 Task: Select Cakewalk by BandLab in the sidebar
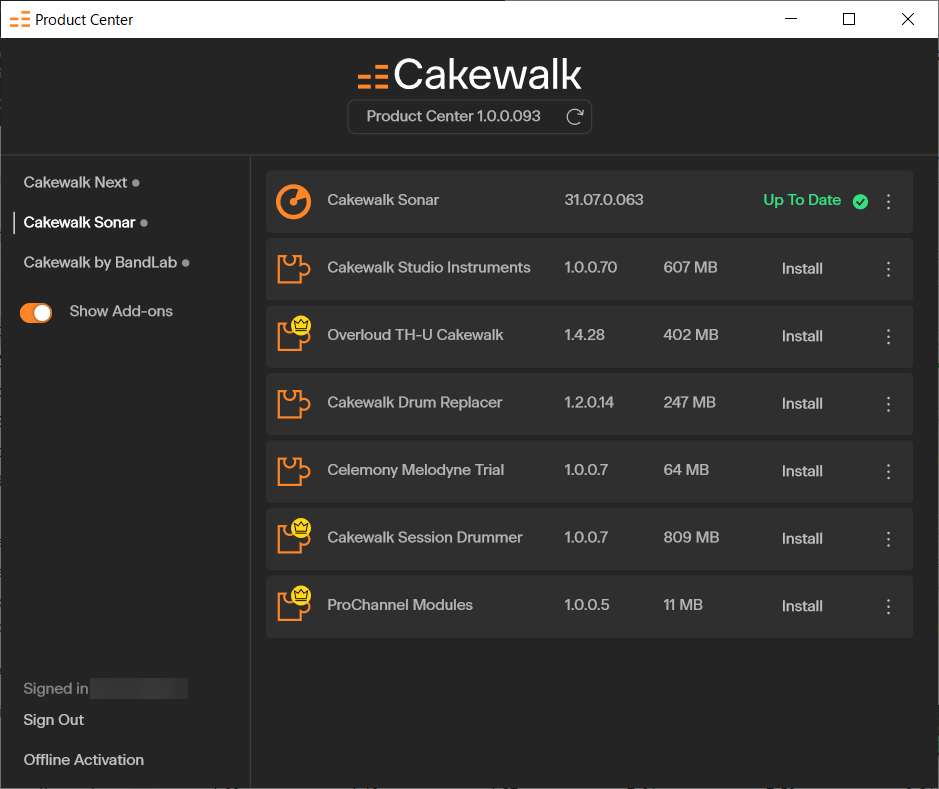[x=101, y=262]
